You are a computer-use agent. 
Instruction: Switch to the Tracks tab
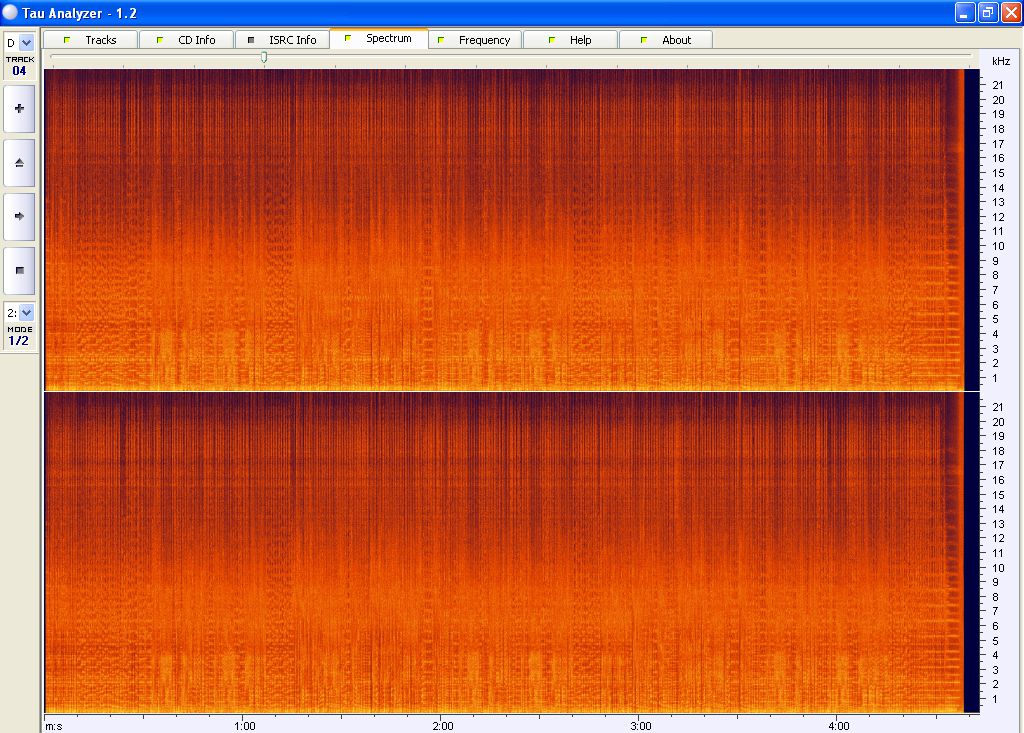[90, 40]
